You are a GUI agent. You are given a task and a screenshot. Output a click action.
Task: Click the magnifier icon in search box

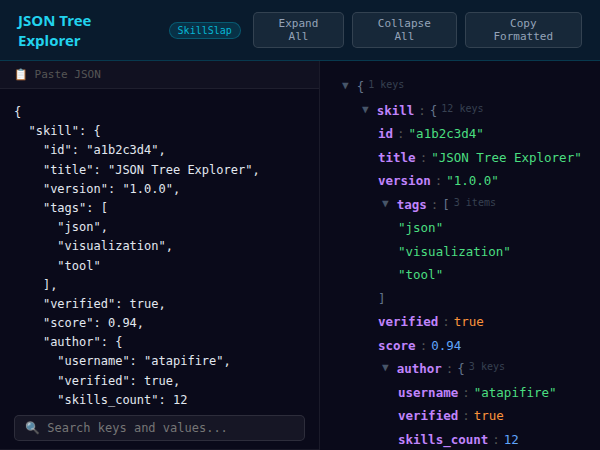click(32, 428)
